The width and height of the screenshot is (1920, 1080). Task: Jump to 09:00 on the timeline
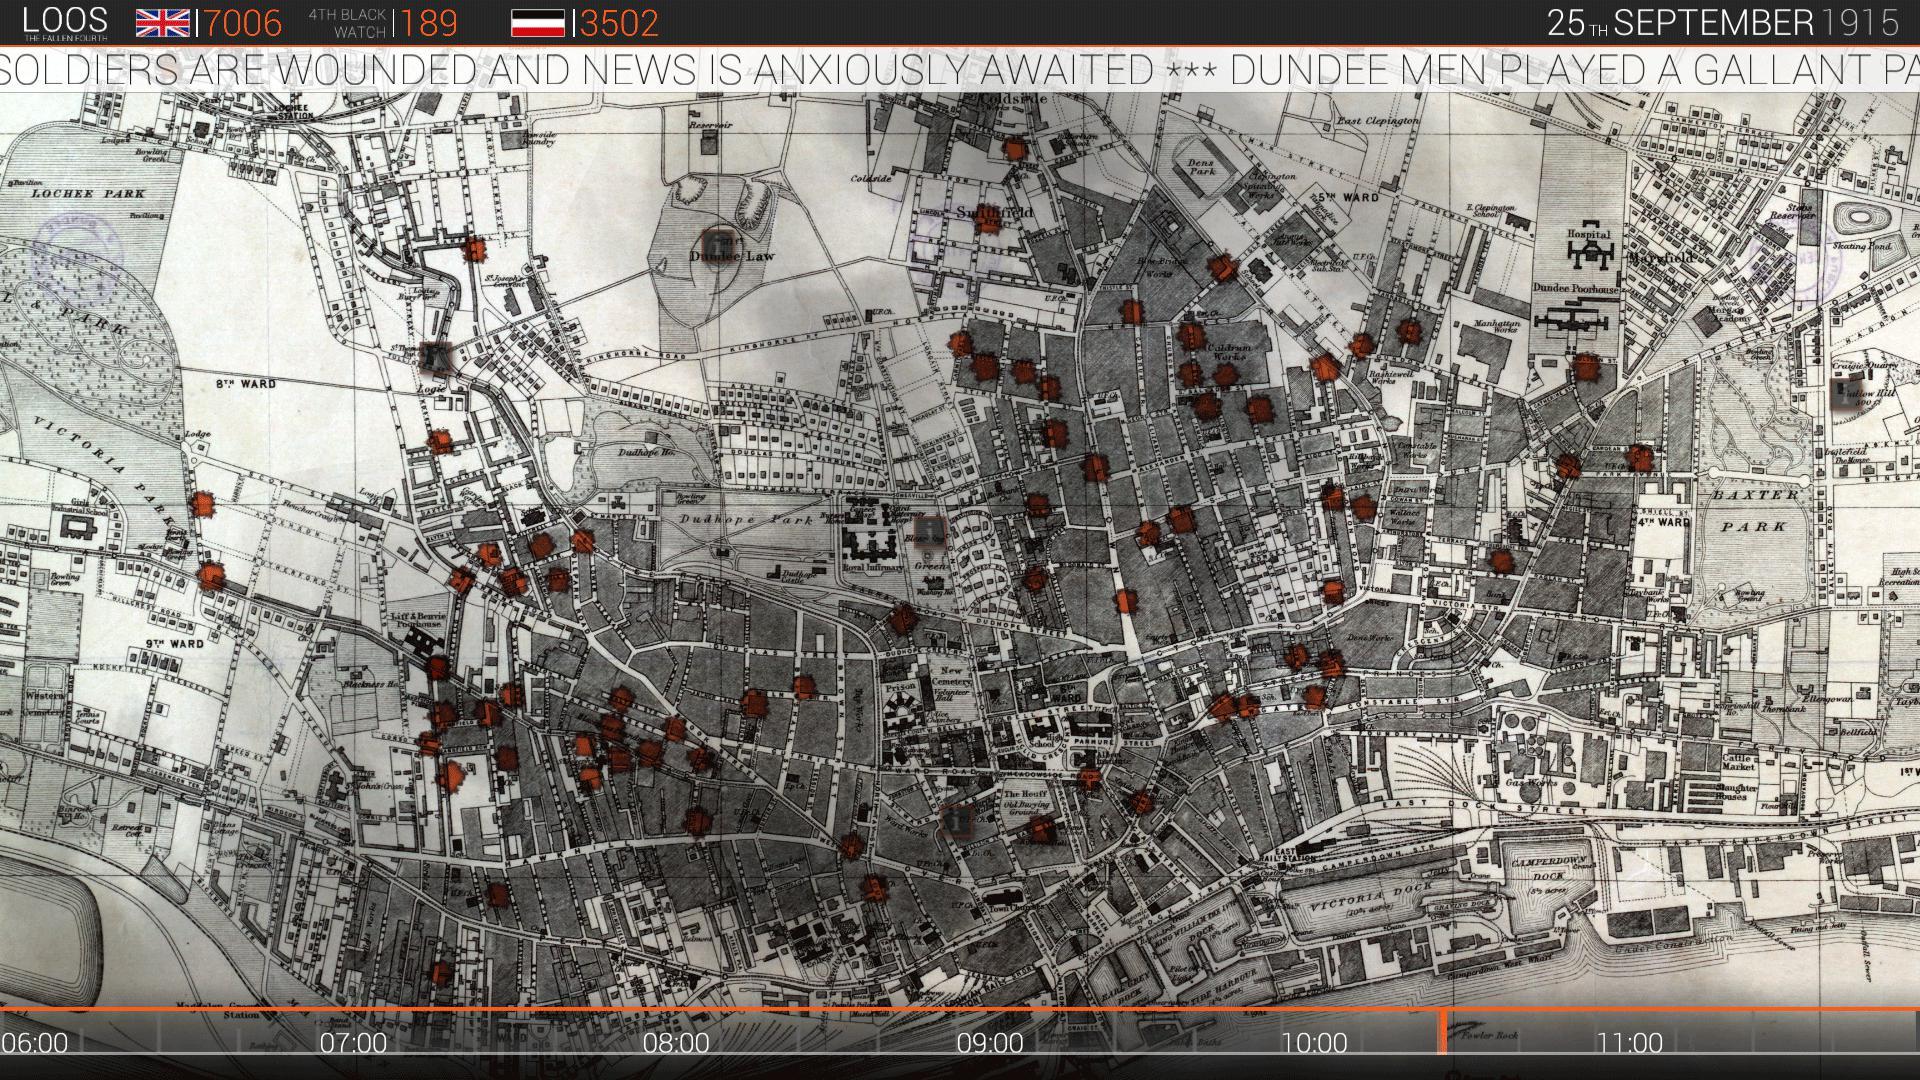pyautogui.click(x=989, y=1043)
